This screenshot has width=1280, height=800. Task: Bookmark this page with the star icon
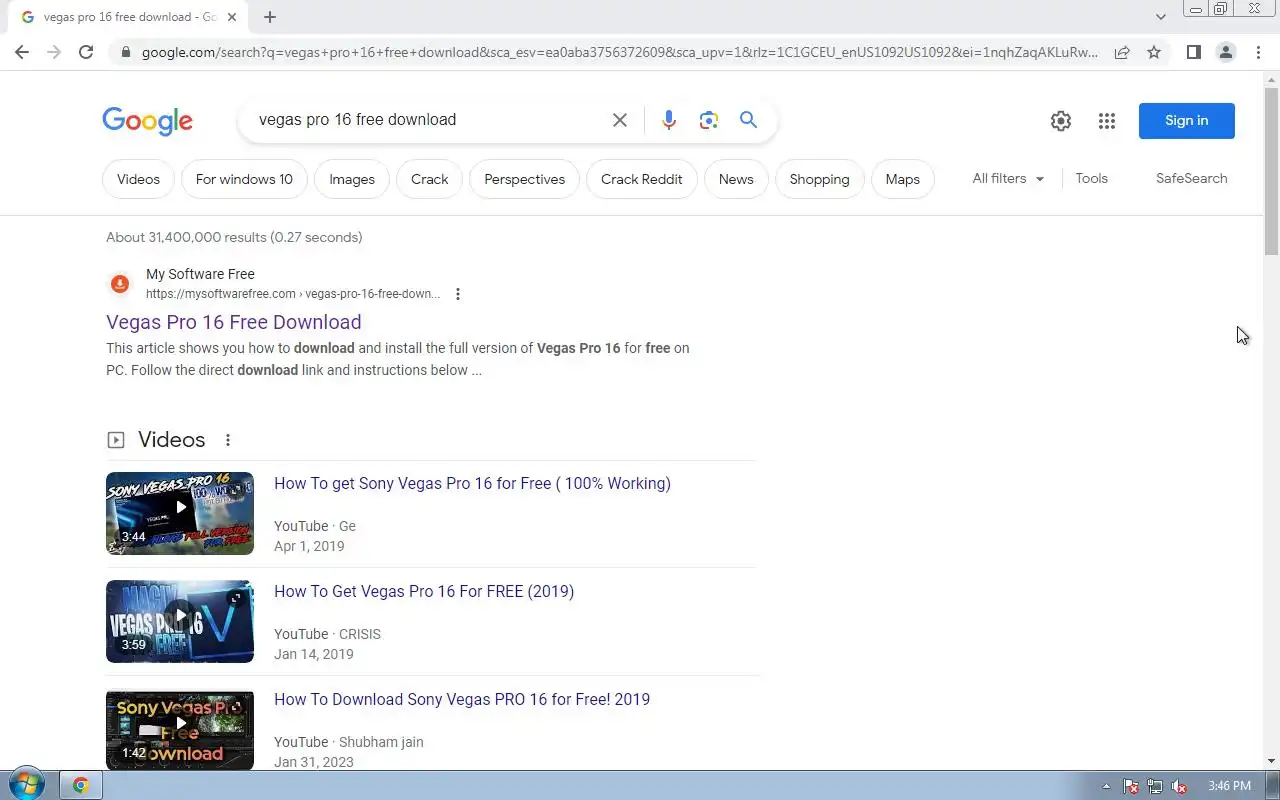1154,52
